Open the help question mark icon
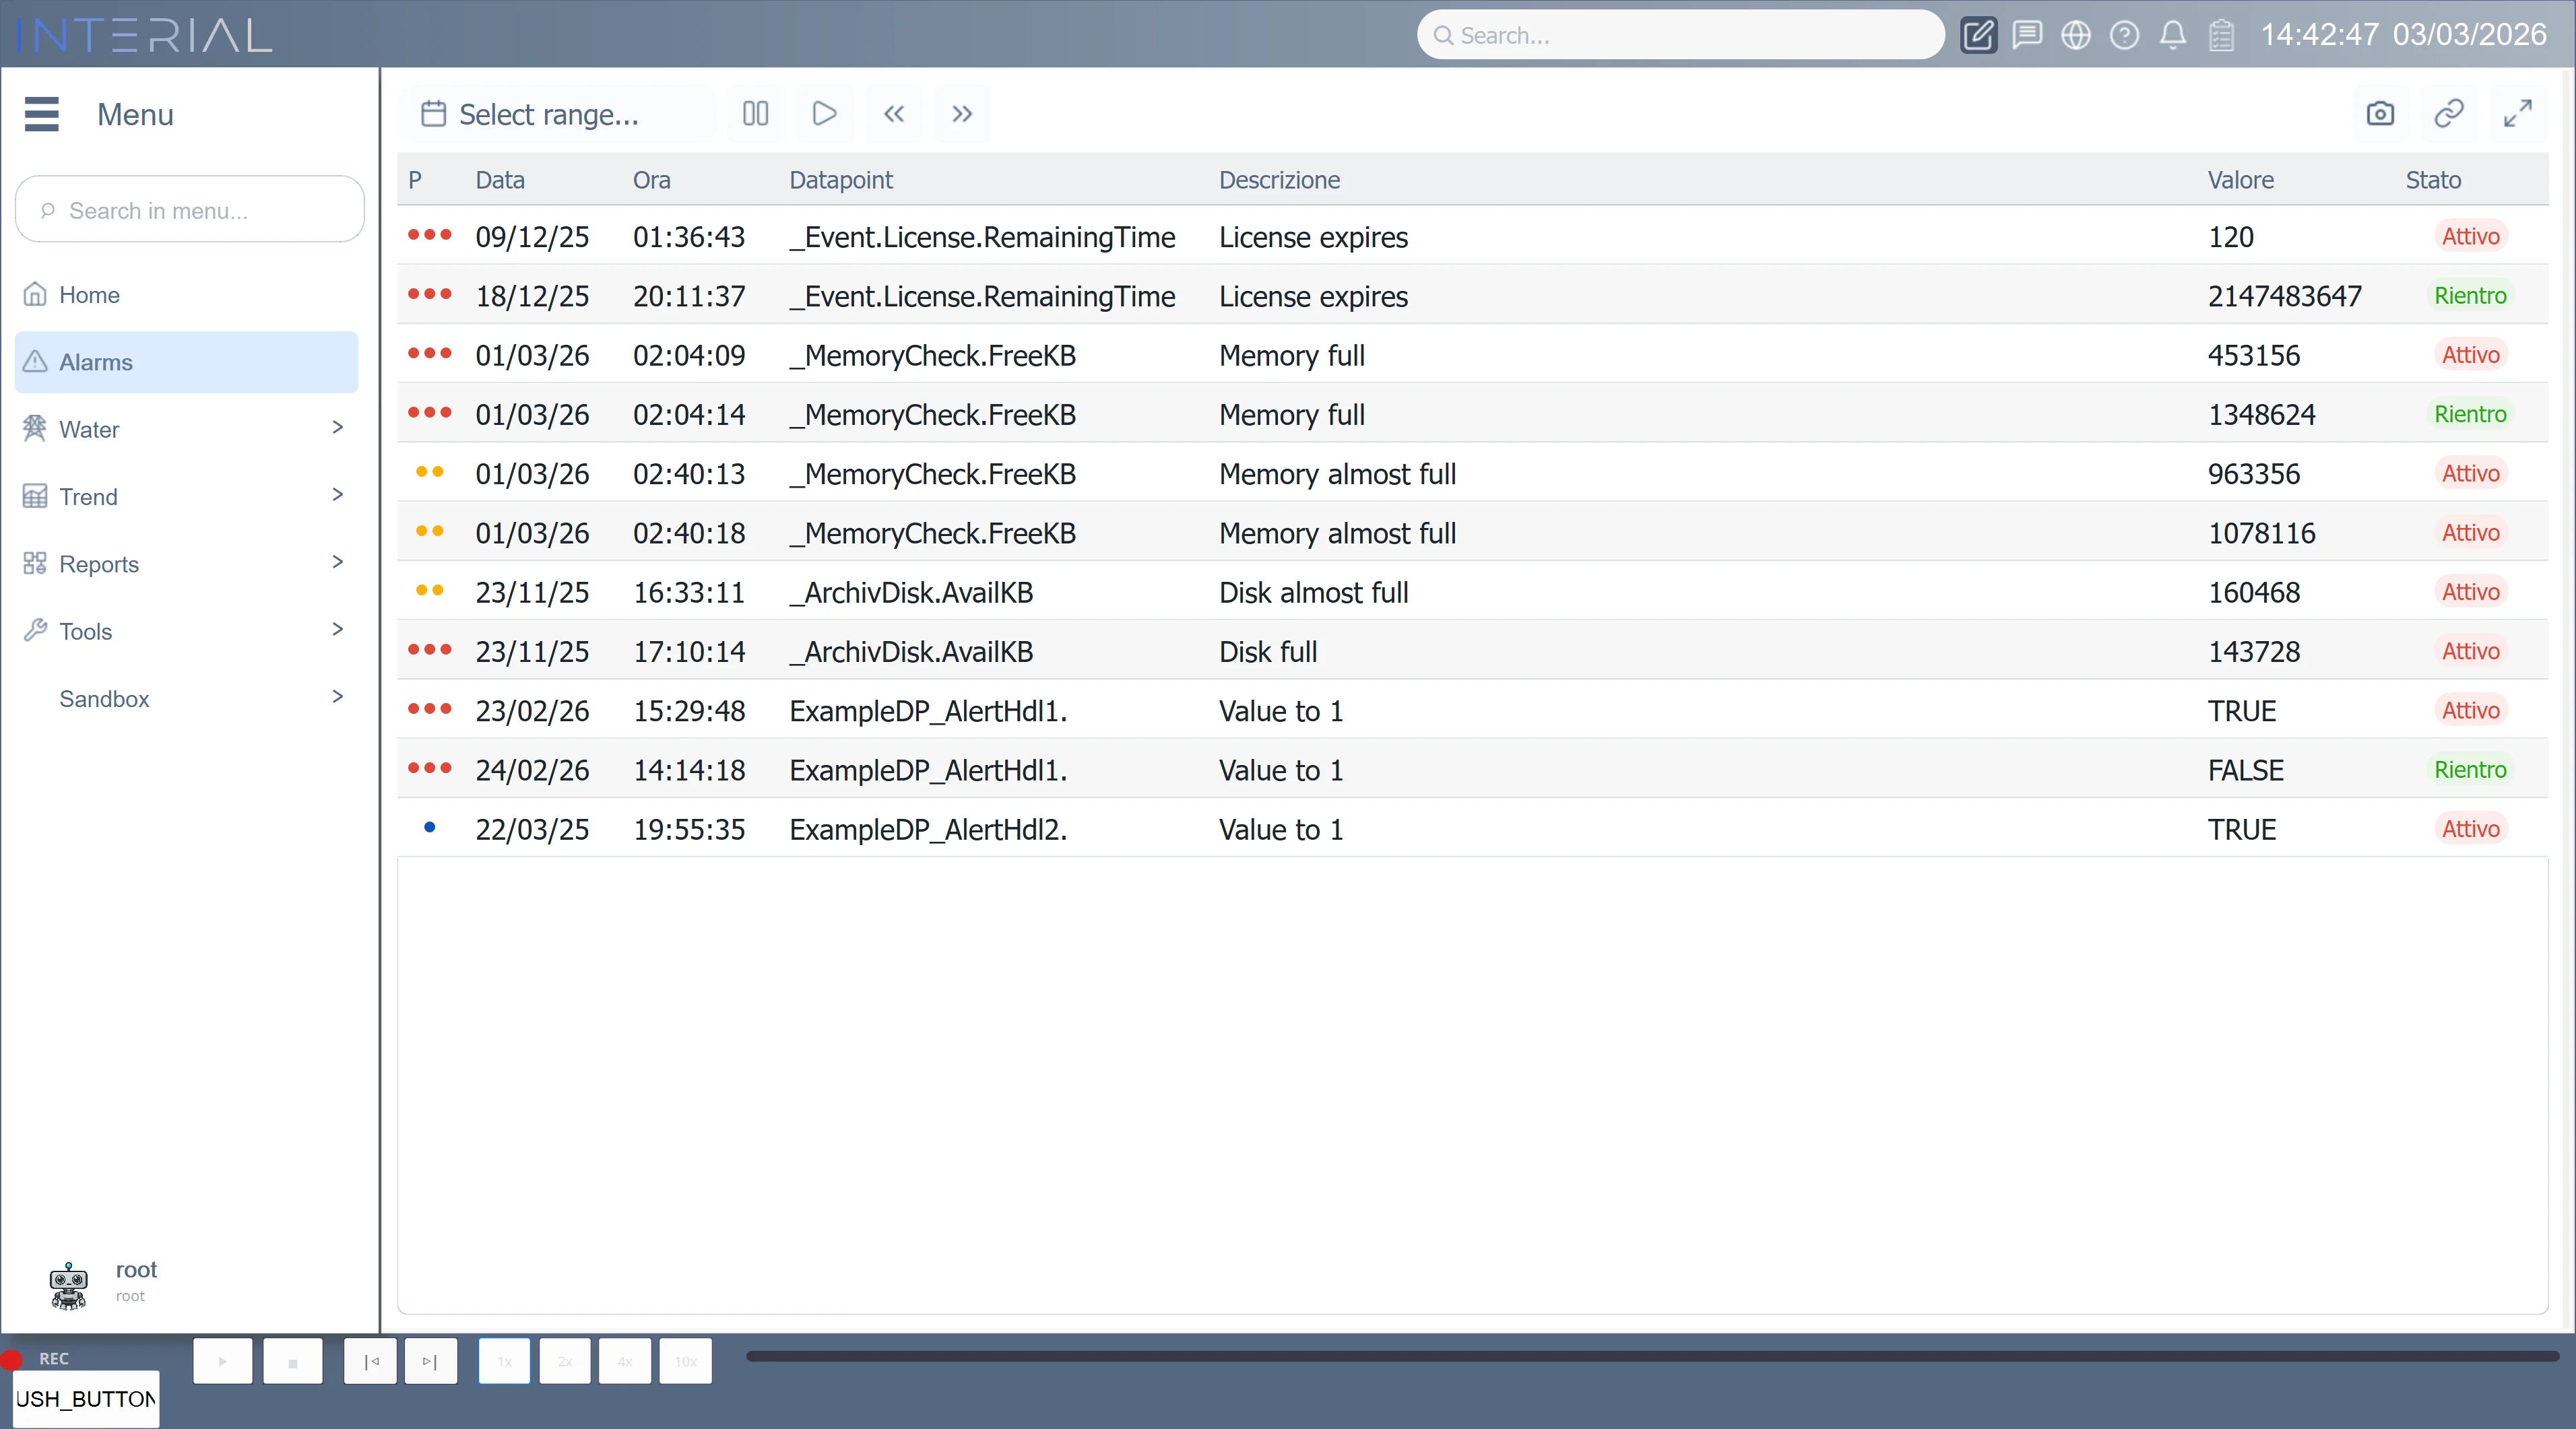The width and height of the screenshot is (2576, 1429). pos(2124,35)
